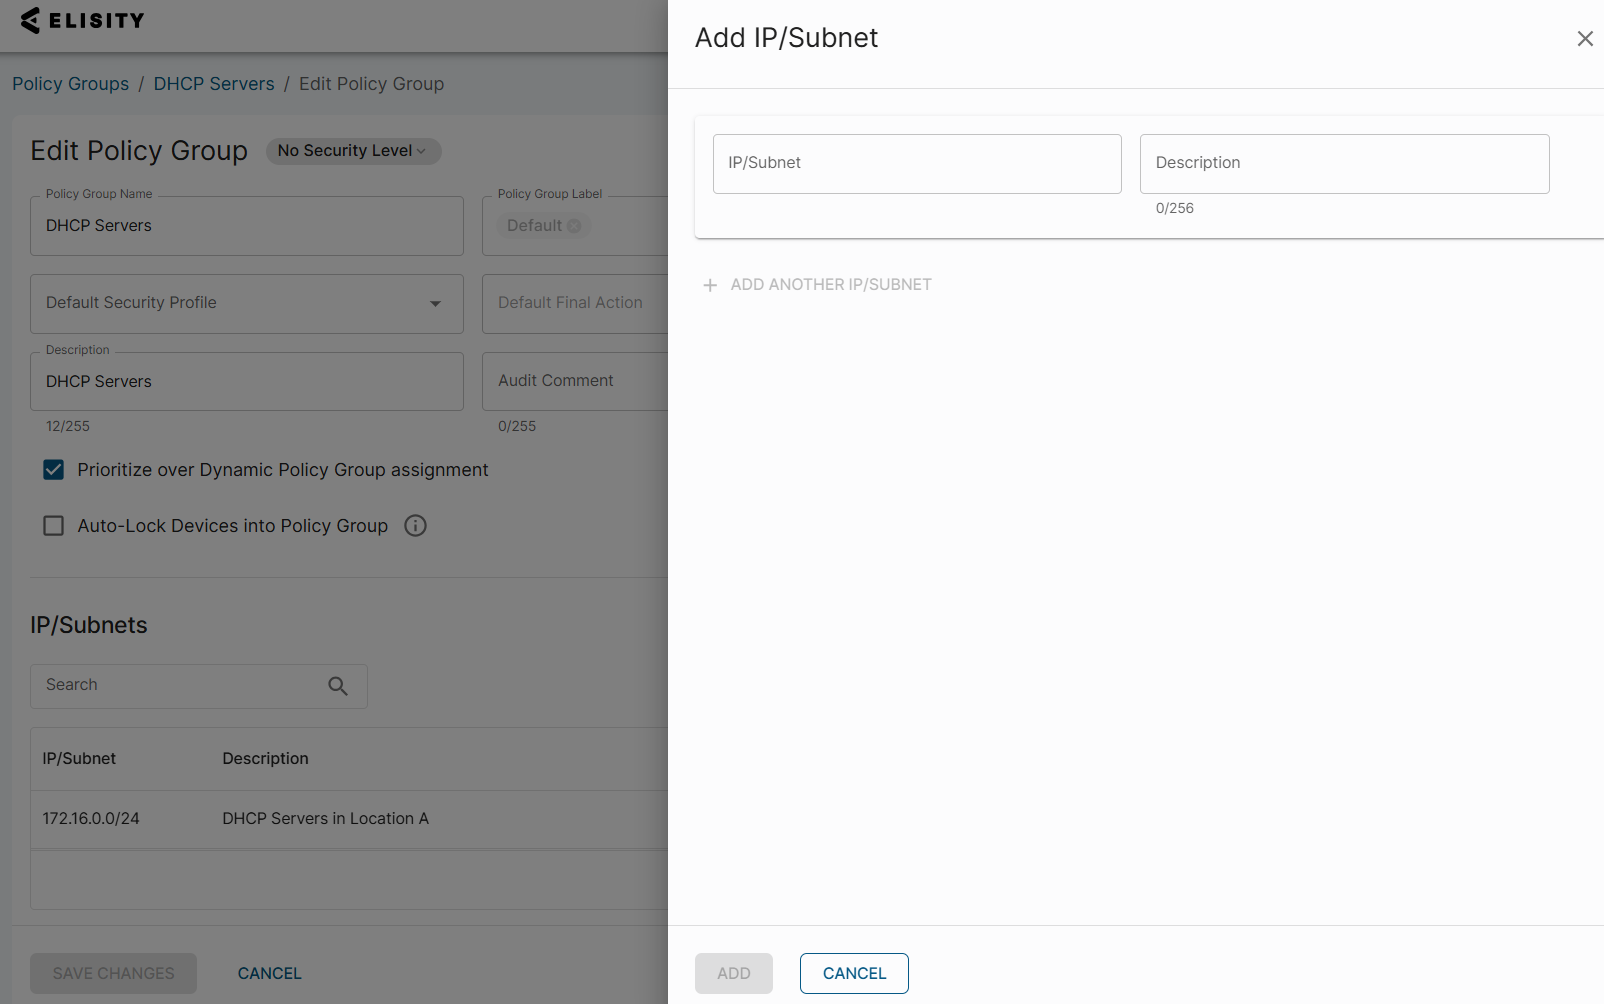This screenshot has width=1604, height=1004.
Task: Close the Add IP/Subnet panel
Action: (1584, 39)
